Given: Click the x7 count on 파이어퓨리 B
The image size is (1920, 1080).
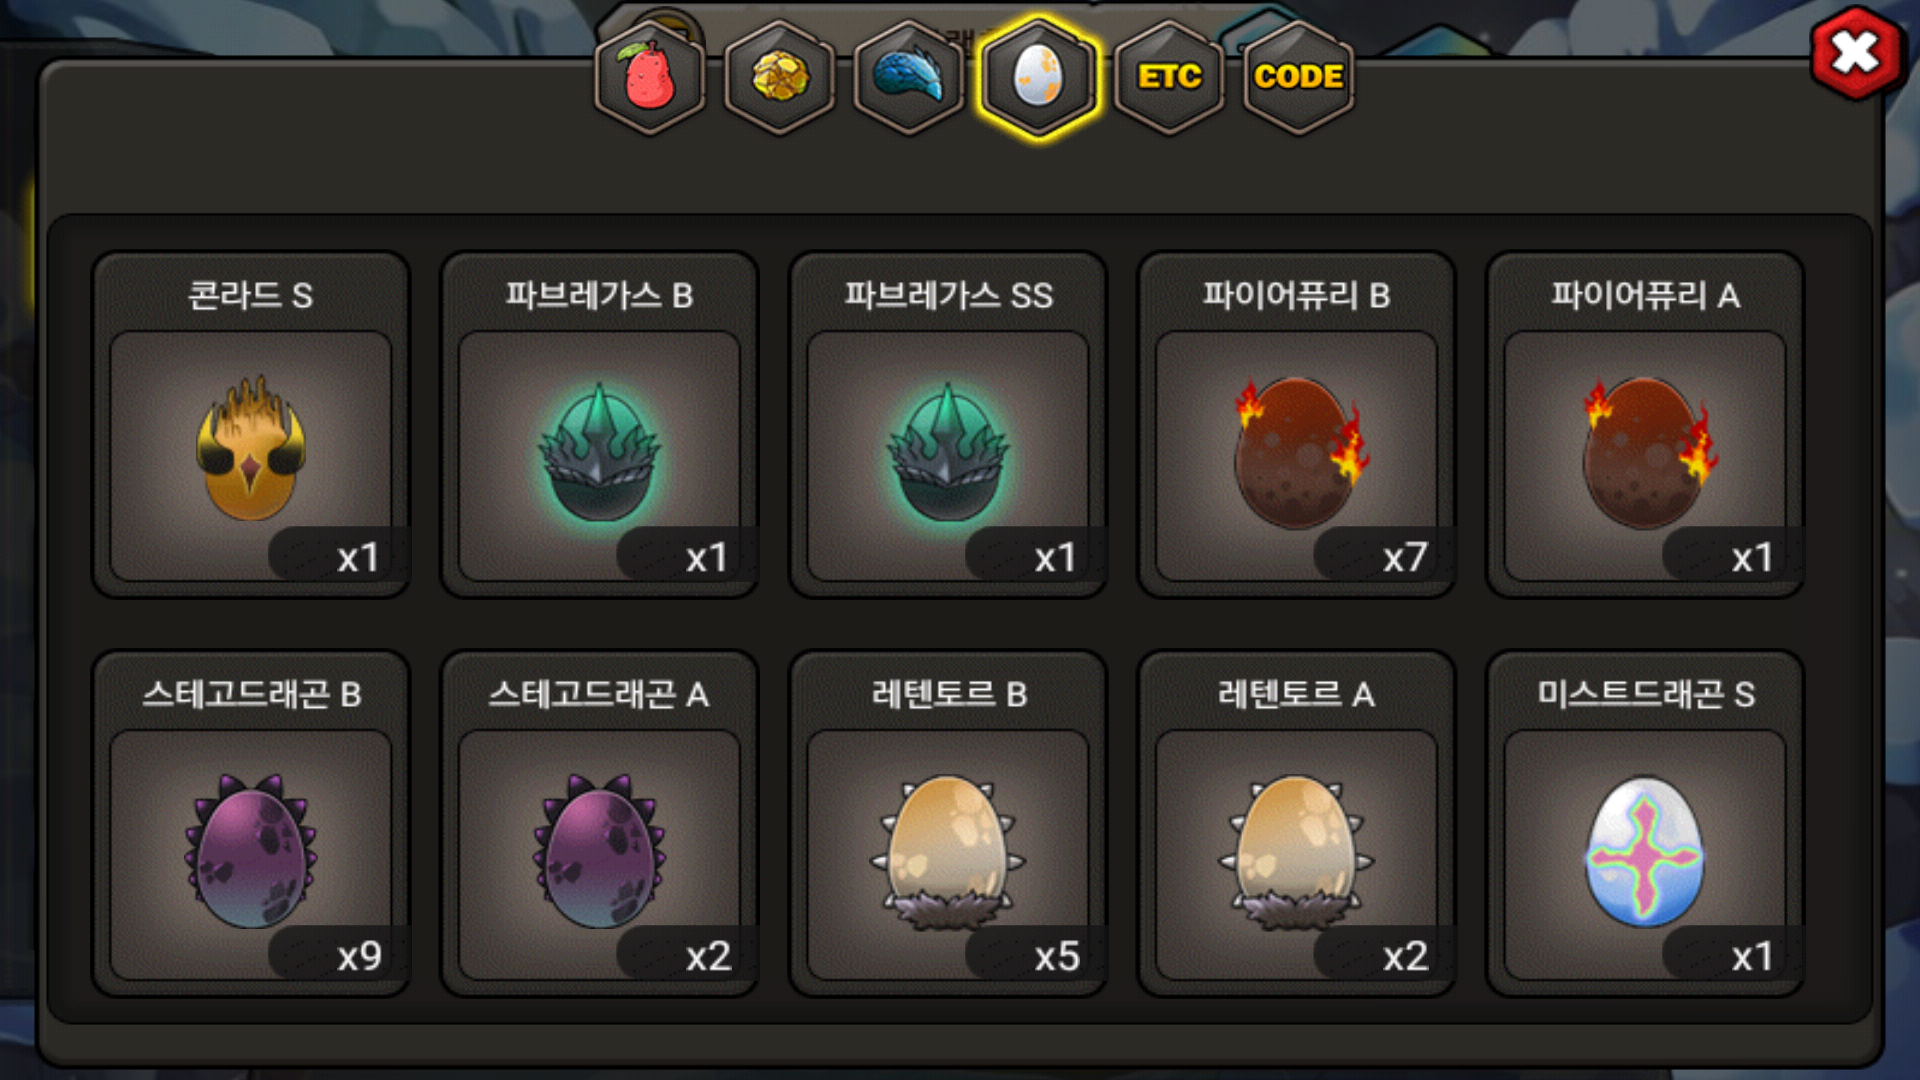Looking at the screenshot, I should (1405, 558).
